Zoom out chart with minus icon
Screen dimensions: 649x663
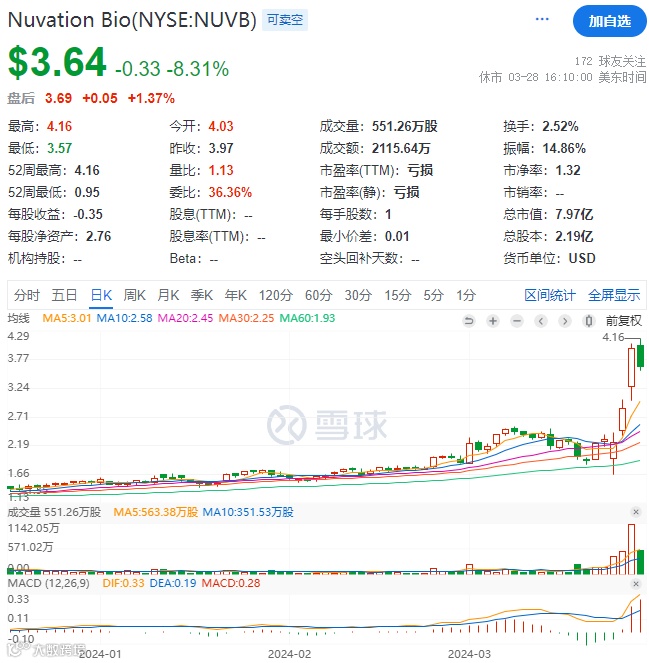(517, 321)
